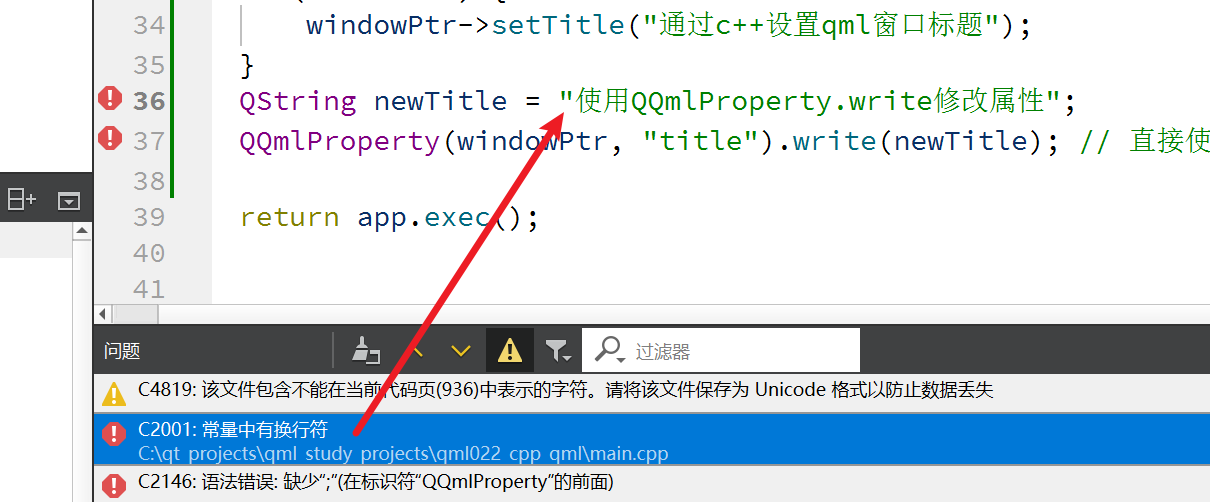
Task: Clear the issues list with broom icon
Action: (367, 350)
